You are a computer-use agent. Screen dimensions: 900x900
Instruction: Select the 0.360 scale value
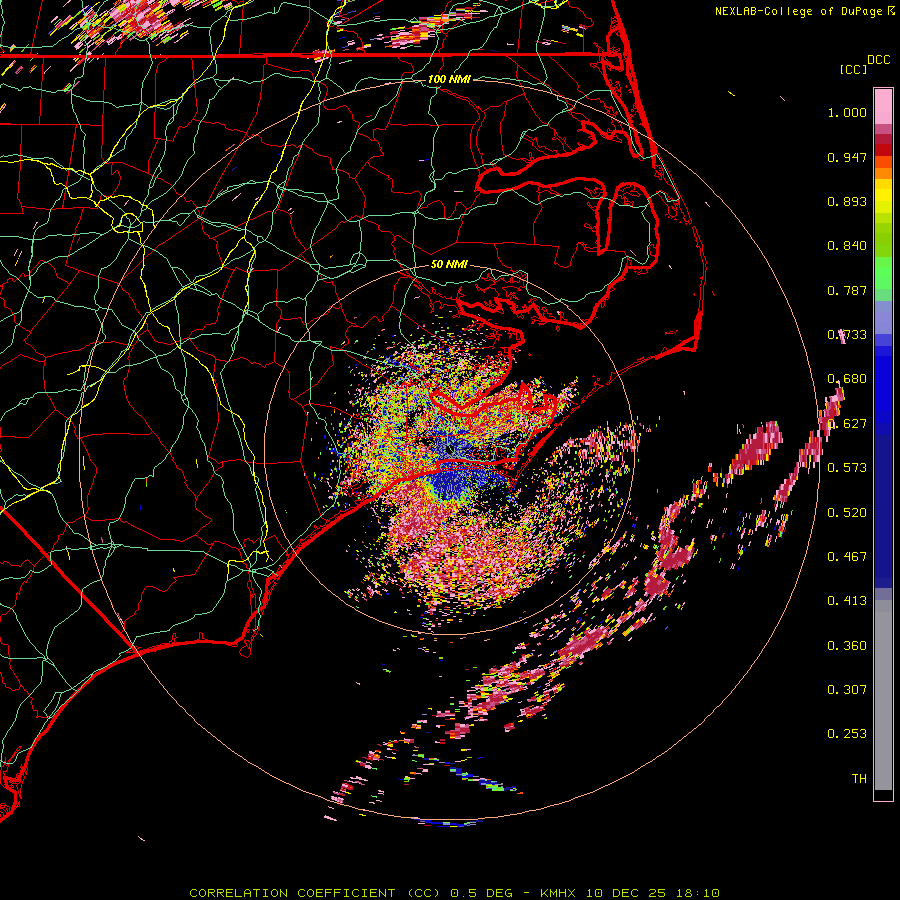[x=847, y=646]
